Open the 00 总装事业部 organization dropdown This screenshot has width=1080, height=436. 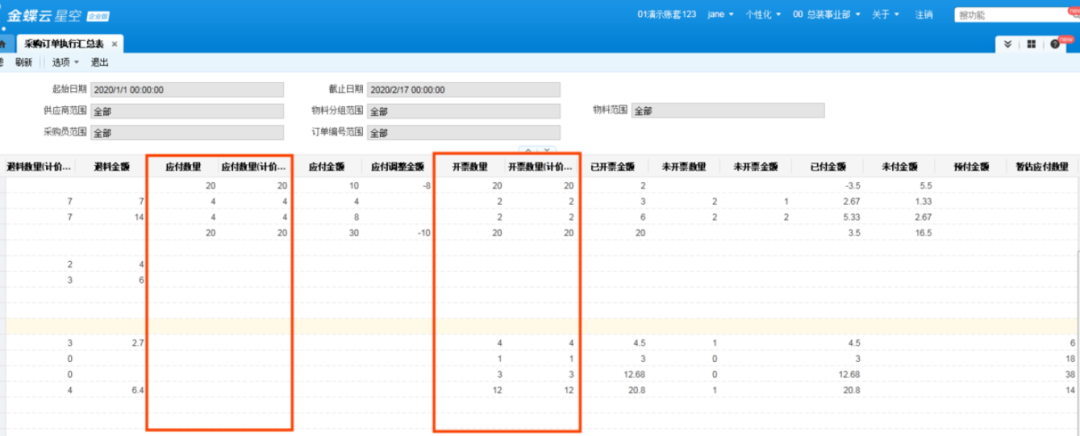(x=827, y=14)
